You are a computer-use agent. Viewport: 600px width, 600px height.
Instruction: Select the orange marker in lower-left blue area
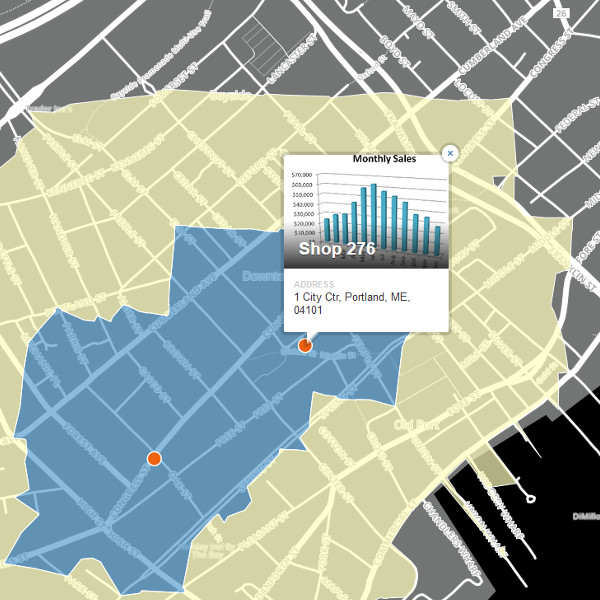(154, 458)
